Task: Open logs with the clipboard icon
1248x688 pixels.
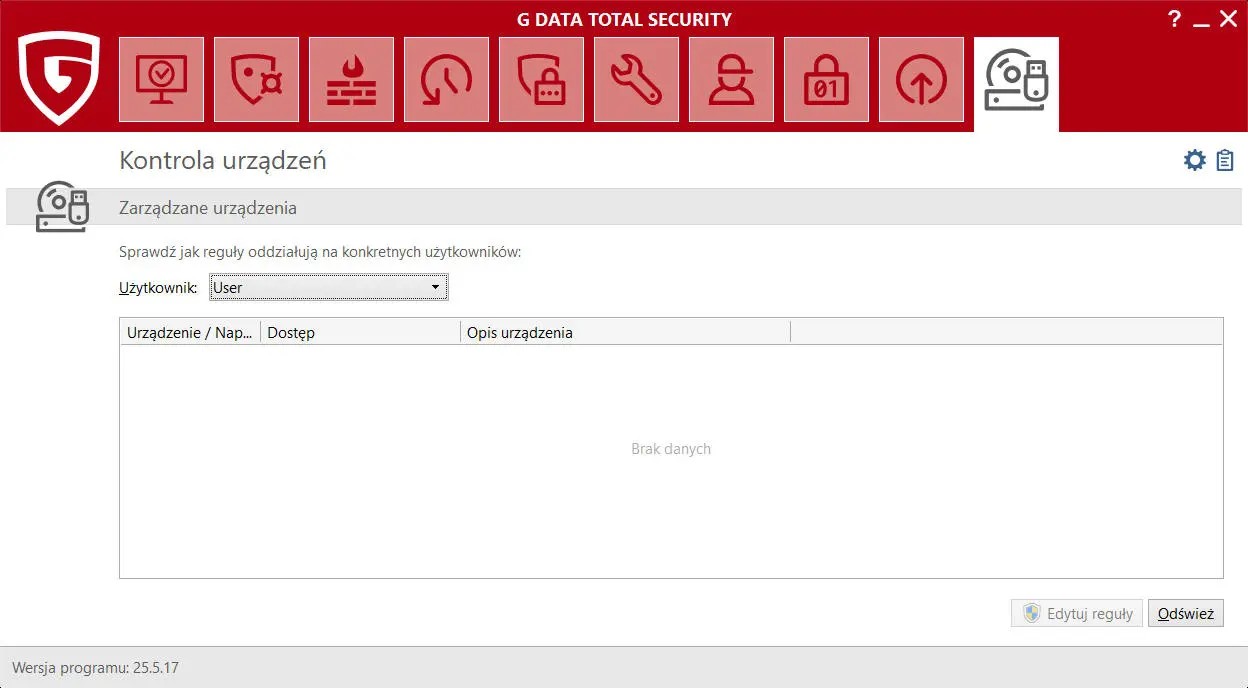Action: (1224, 159)
